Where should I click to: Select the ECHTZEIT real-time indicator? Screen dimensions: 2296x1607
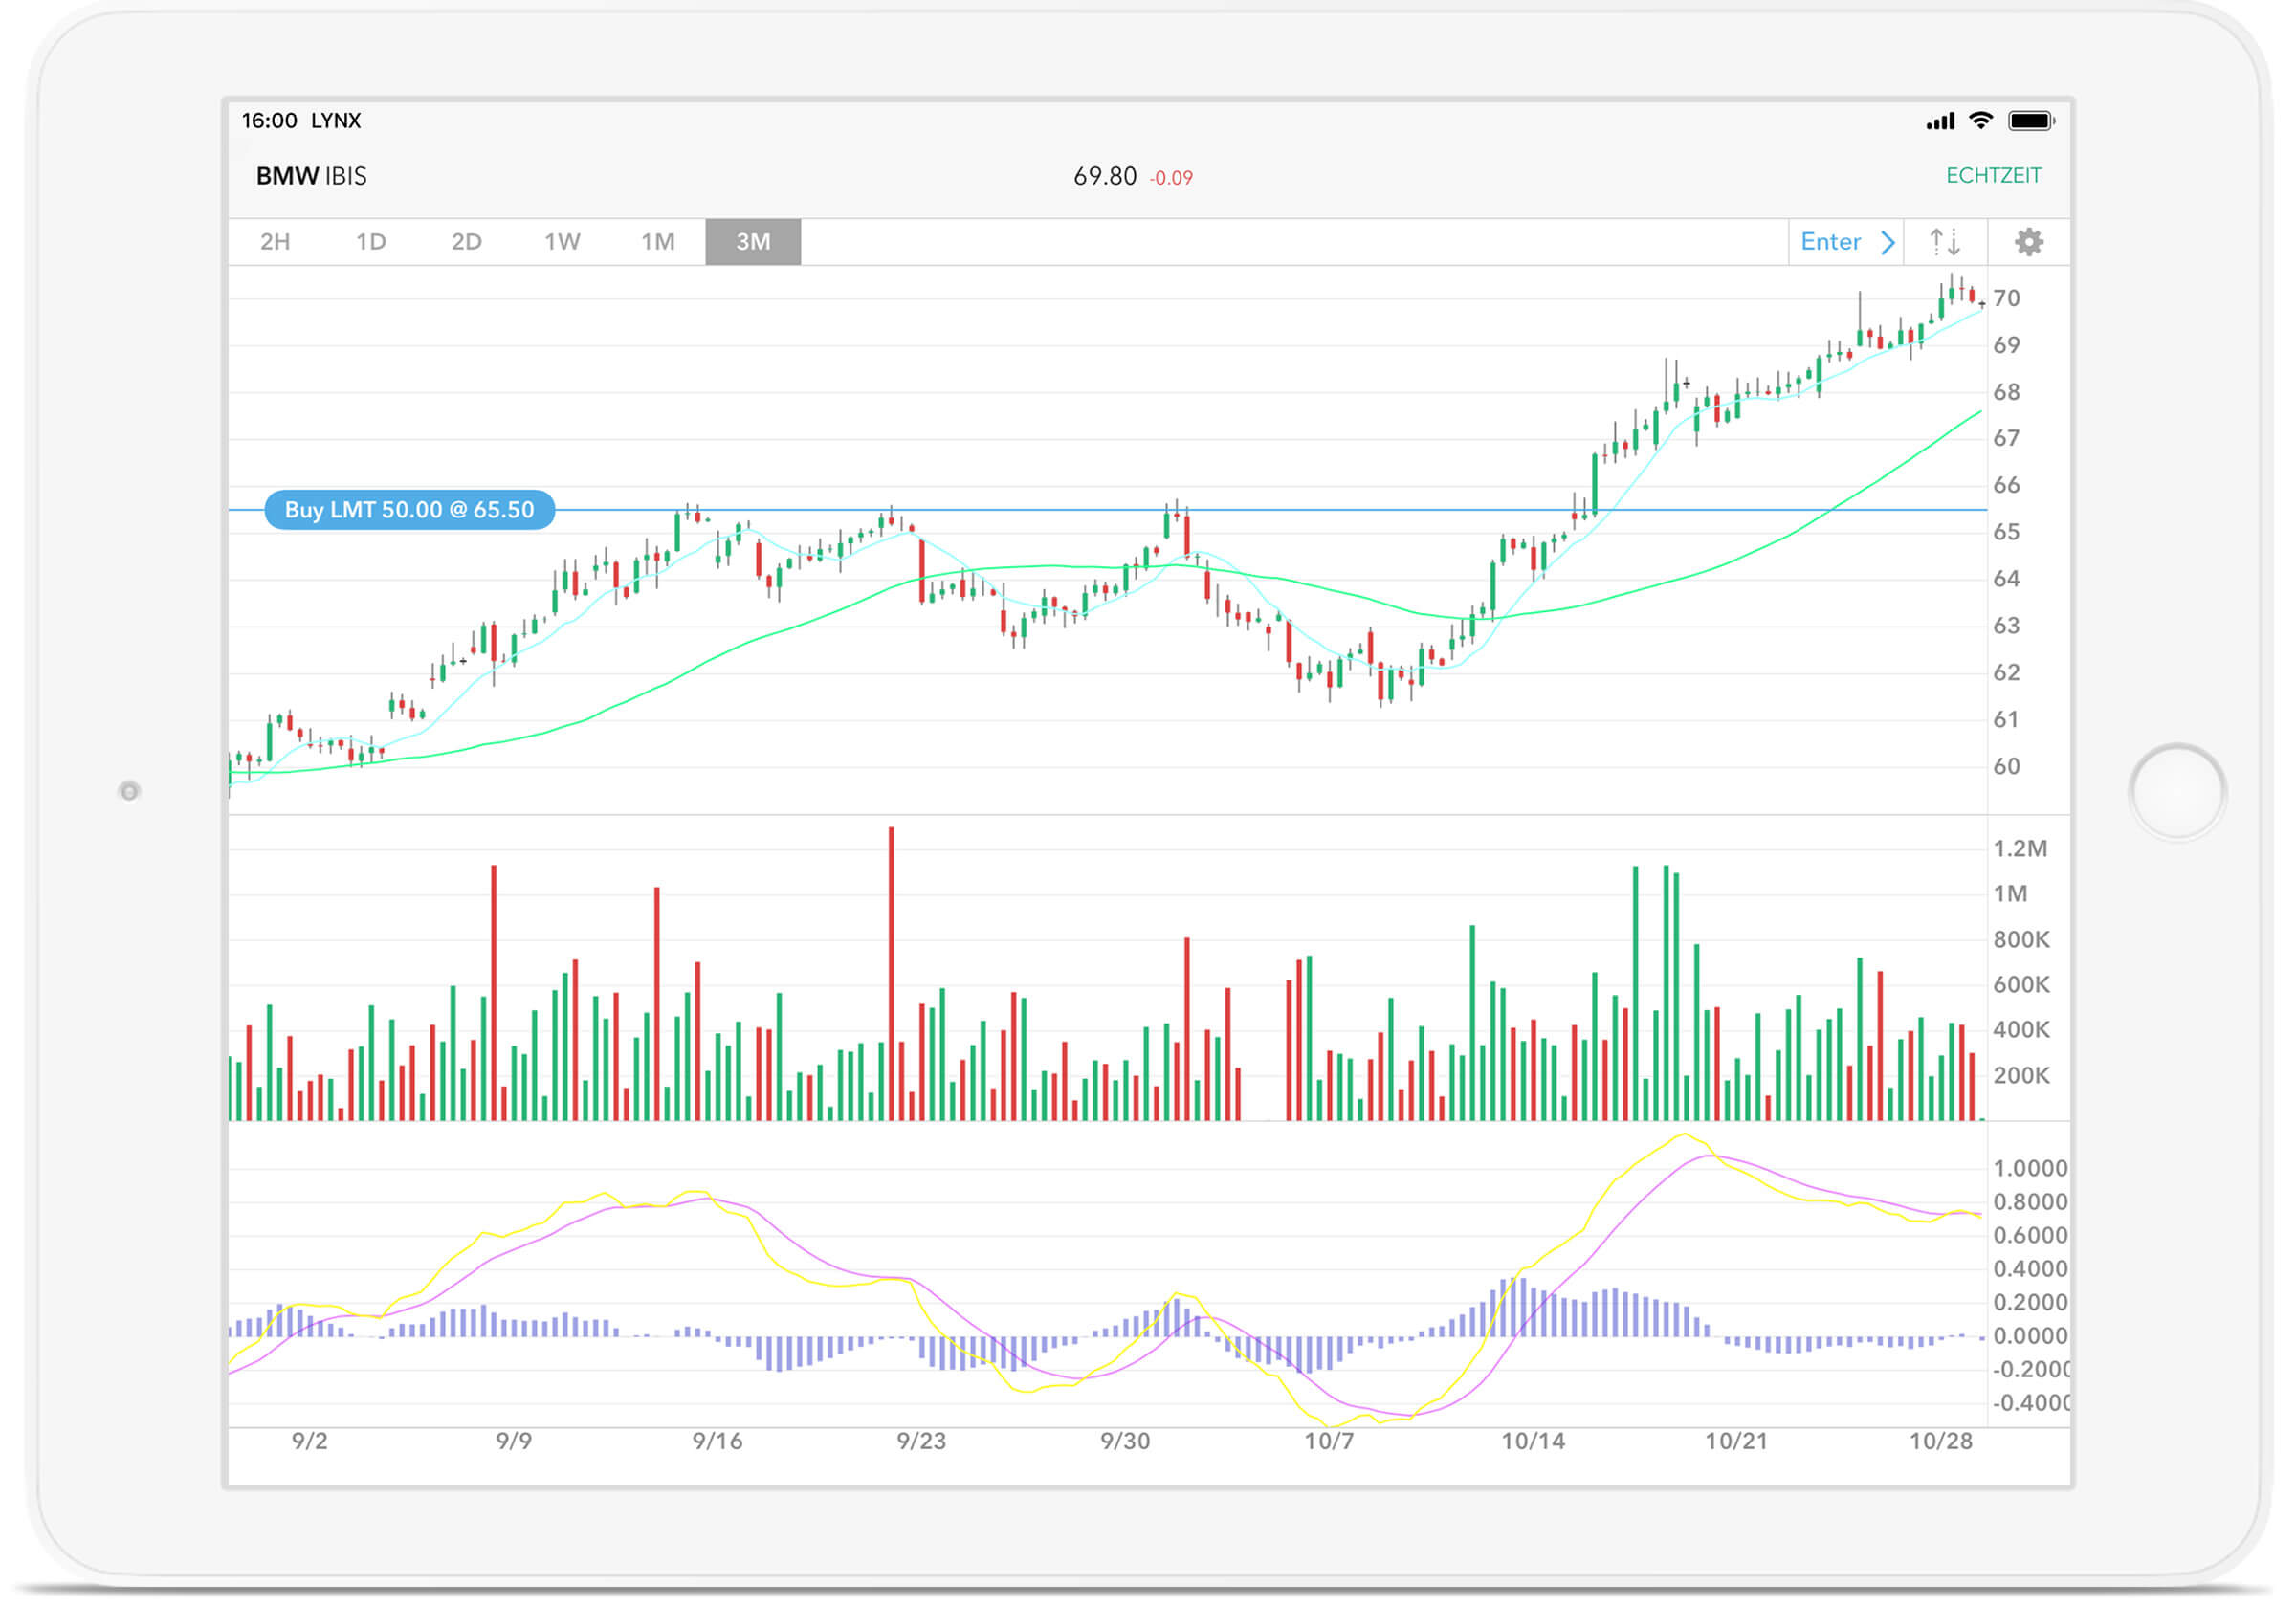point(1993,175)
